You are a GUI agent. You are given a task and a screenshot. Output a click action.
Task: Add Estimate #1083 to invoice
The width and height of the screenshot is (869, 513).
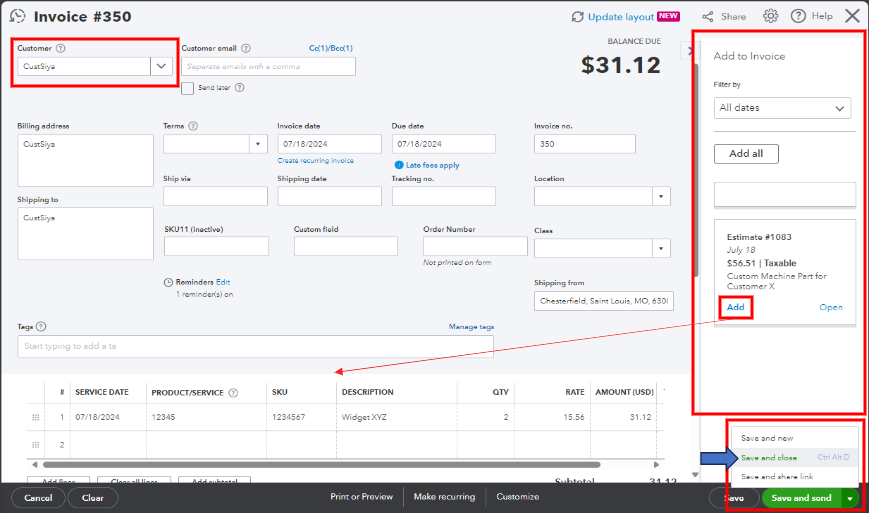[735, 307]
